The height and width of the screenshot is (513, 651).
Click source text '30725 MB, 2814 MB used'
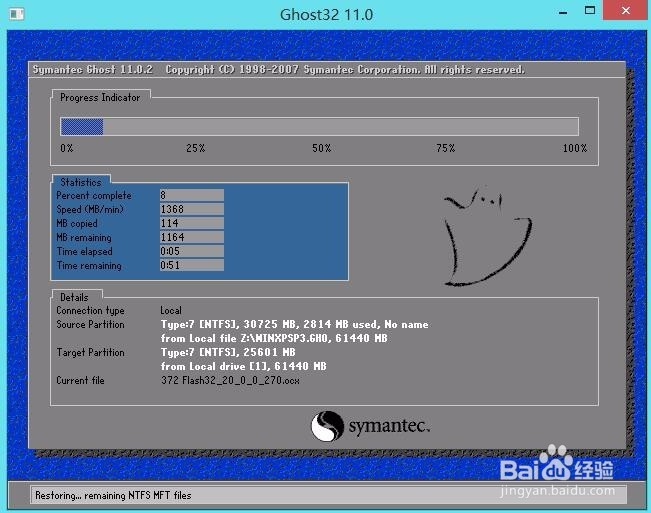[x=310, y=325]
